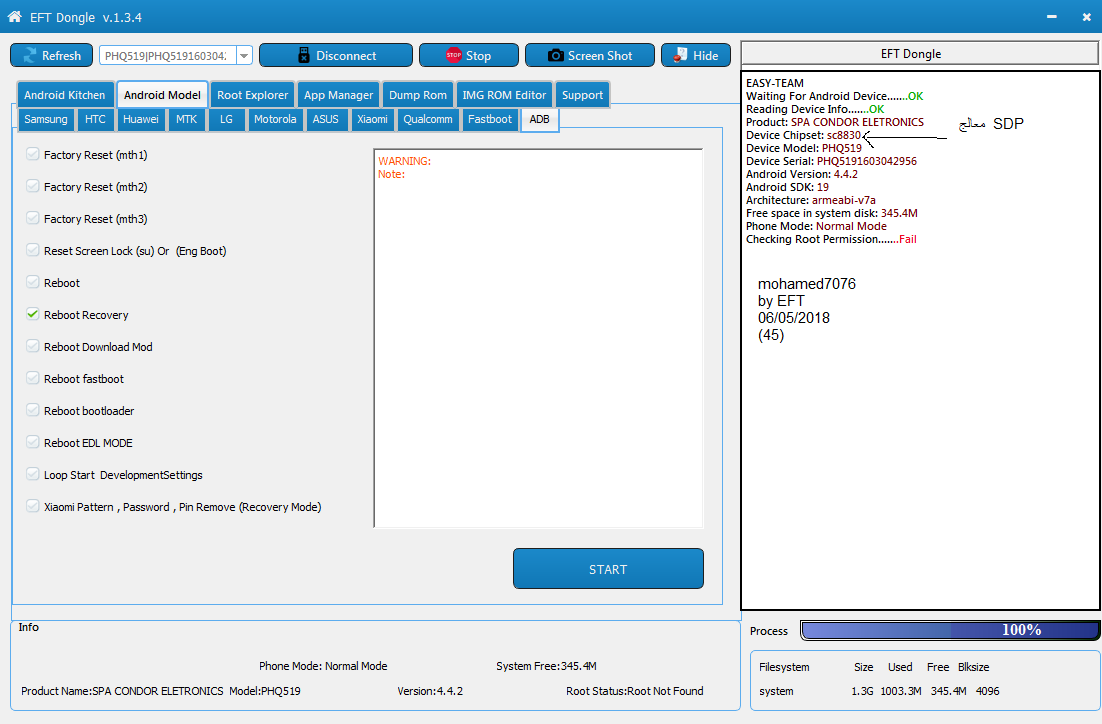This screenshot has width=1102, height=724.
Task: Click the 'Device Chipset: sc8830' log line
Action: tap(803, 135)
